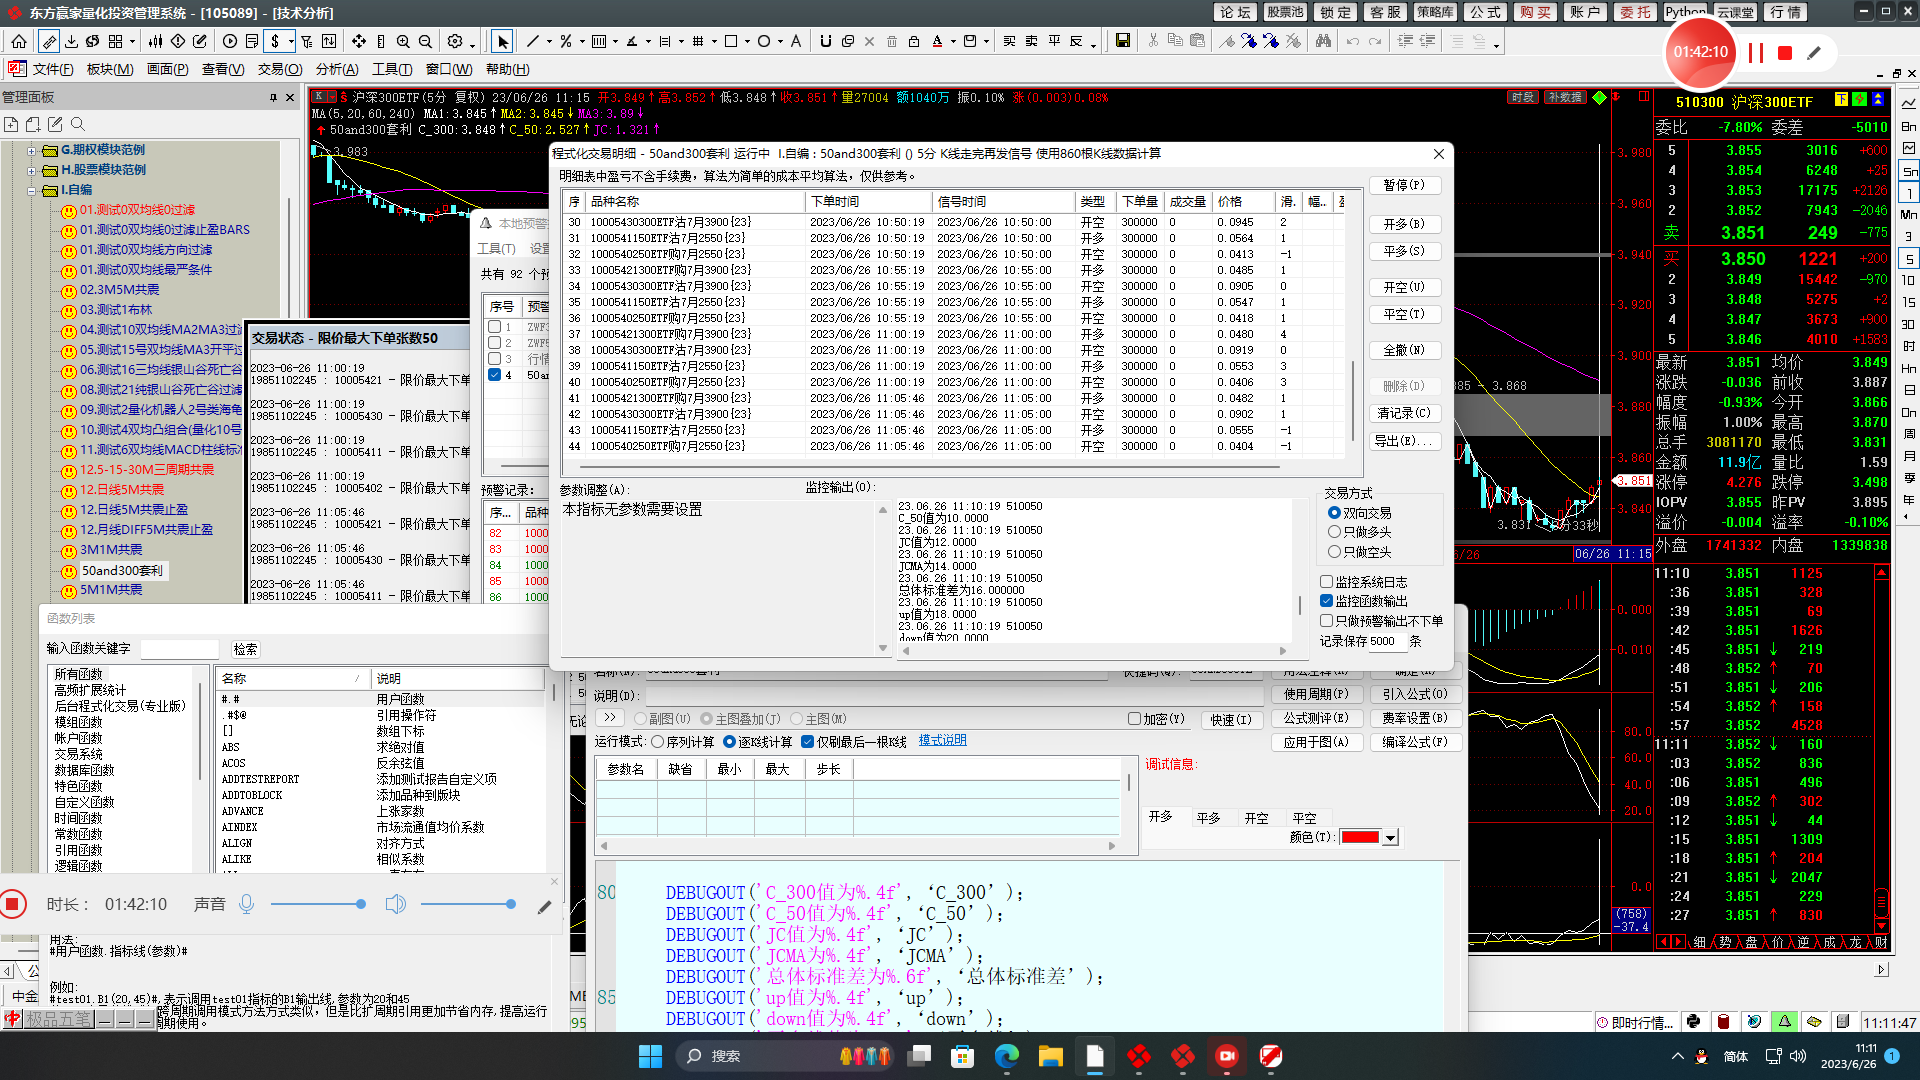Click the 开多(B) button
The image size is (1920, 1080).
[x=1404, y=224]
